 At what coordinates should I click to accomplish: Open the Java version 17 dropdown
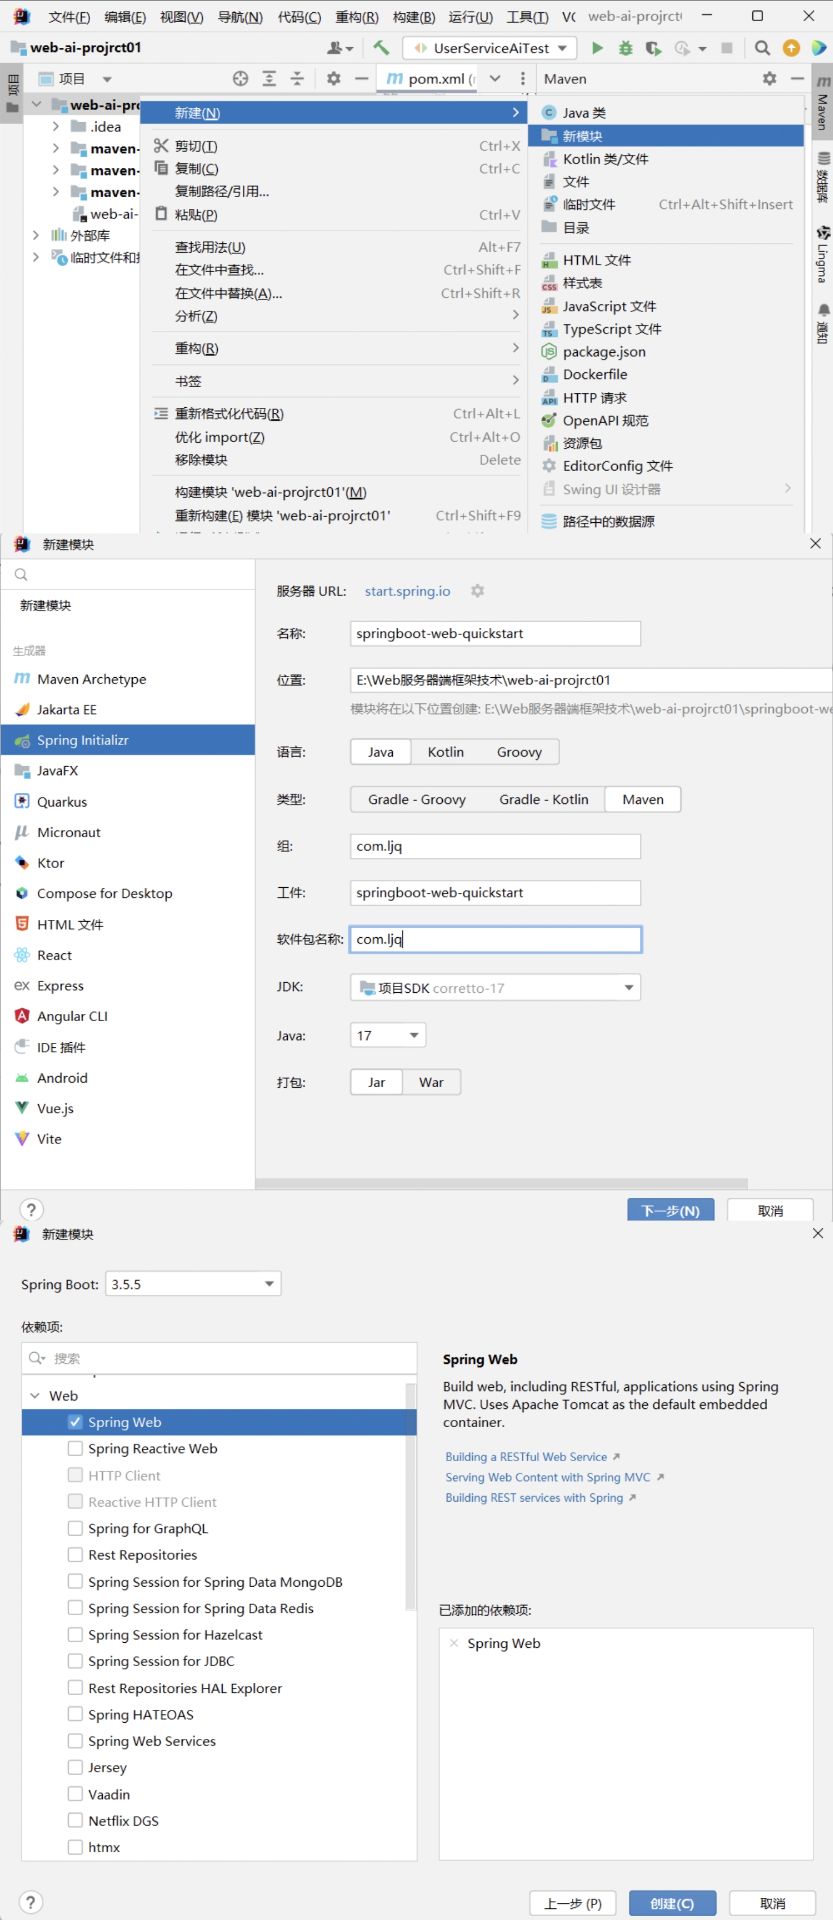(388, 1035)
